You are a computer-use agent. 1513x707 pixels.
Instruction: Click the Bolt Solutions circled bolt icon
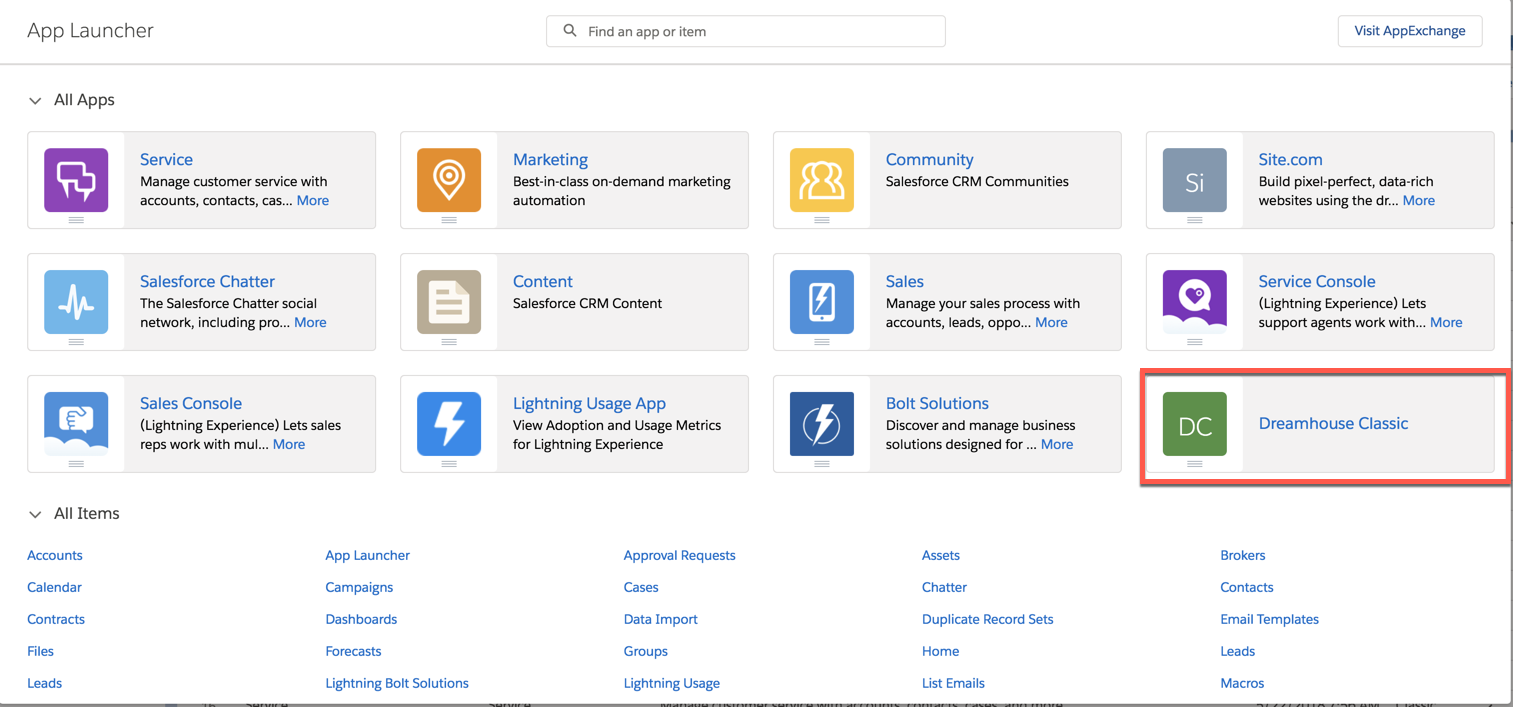[x=822, y=424]
